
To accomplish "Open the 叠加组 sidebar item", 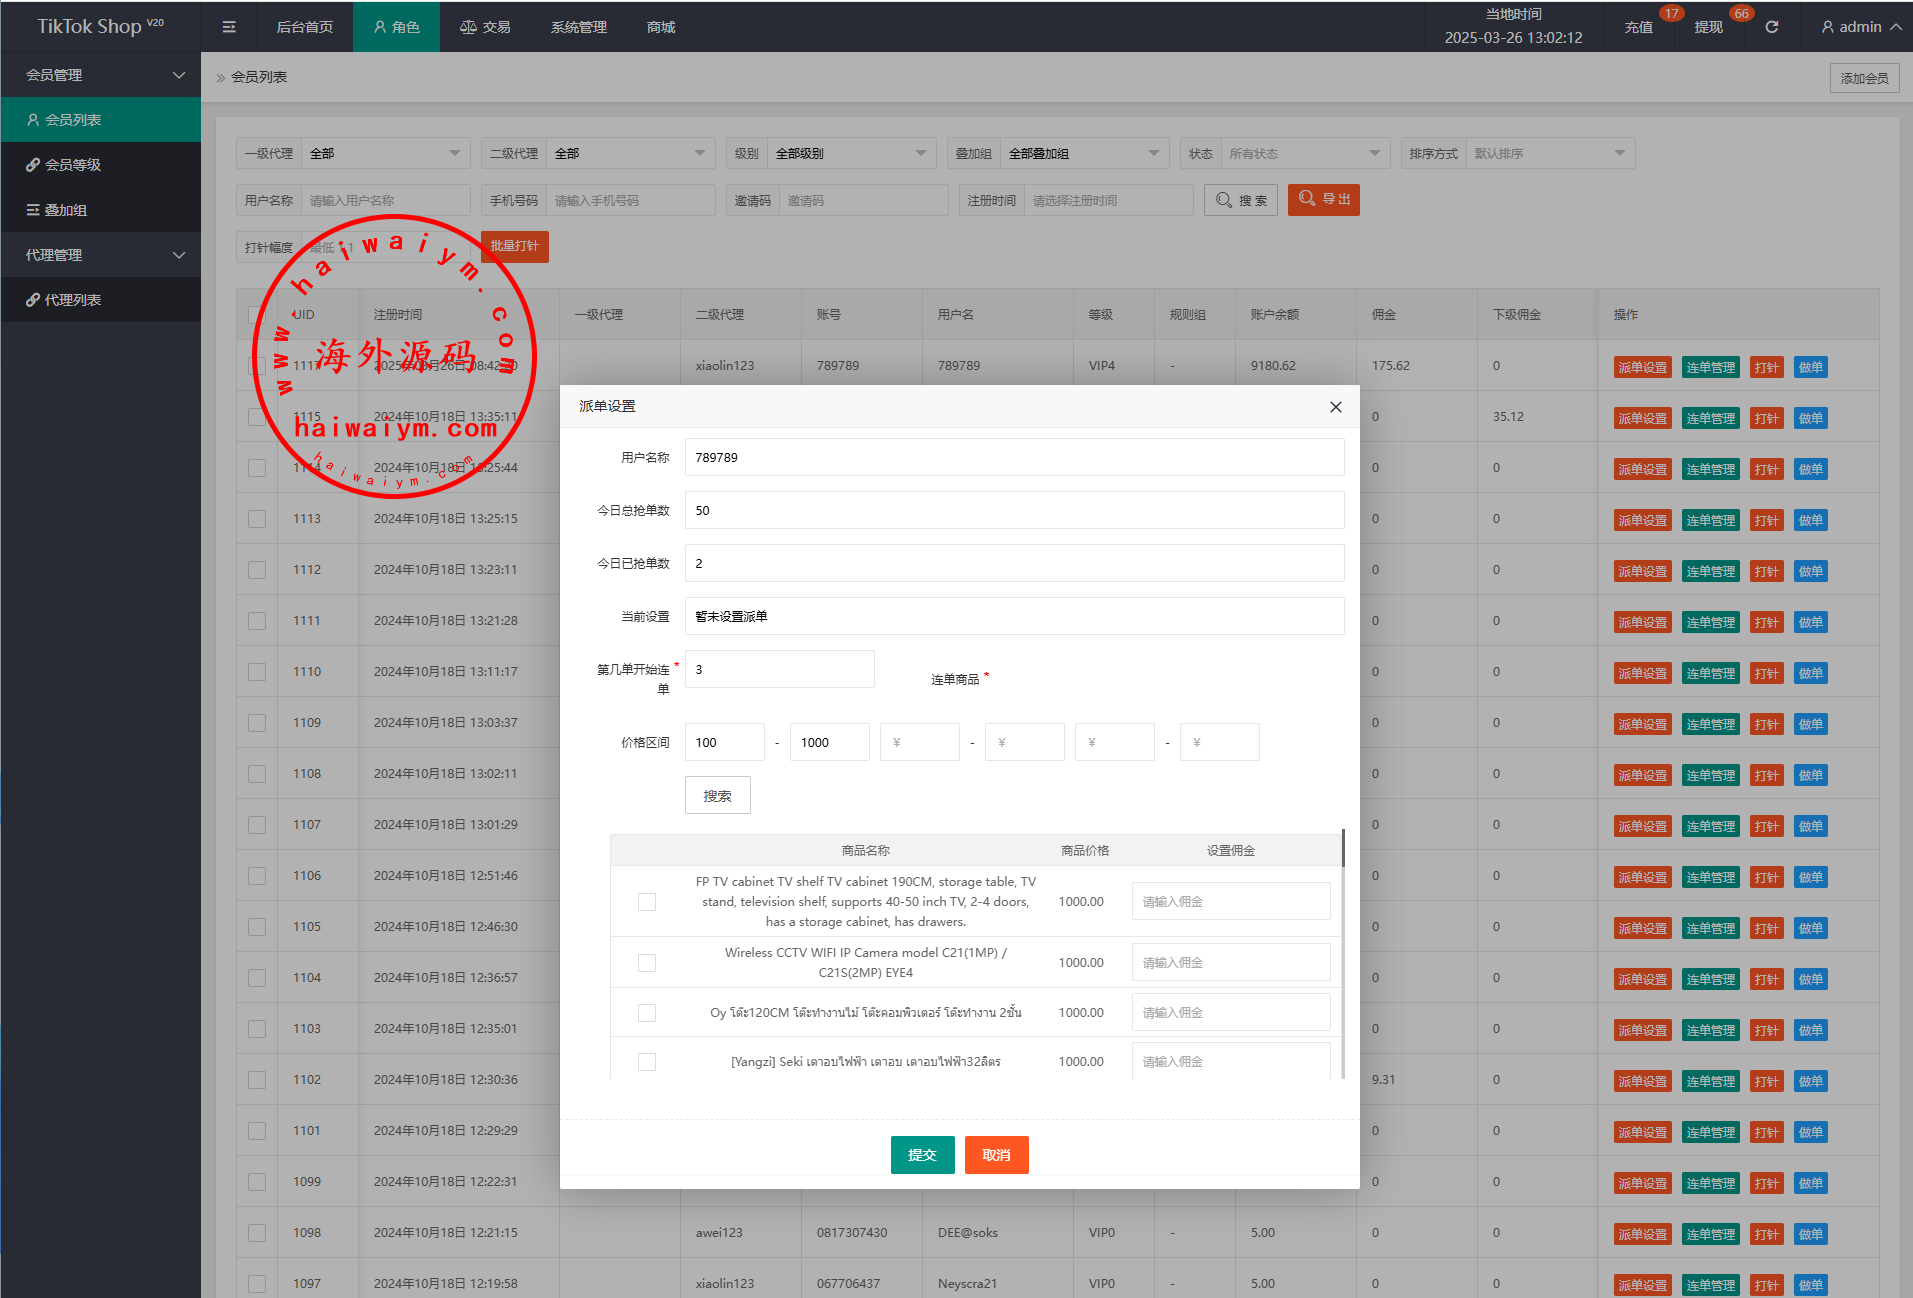I will pos(65,210).
